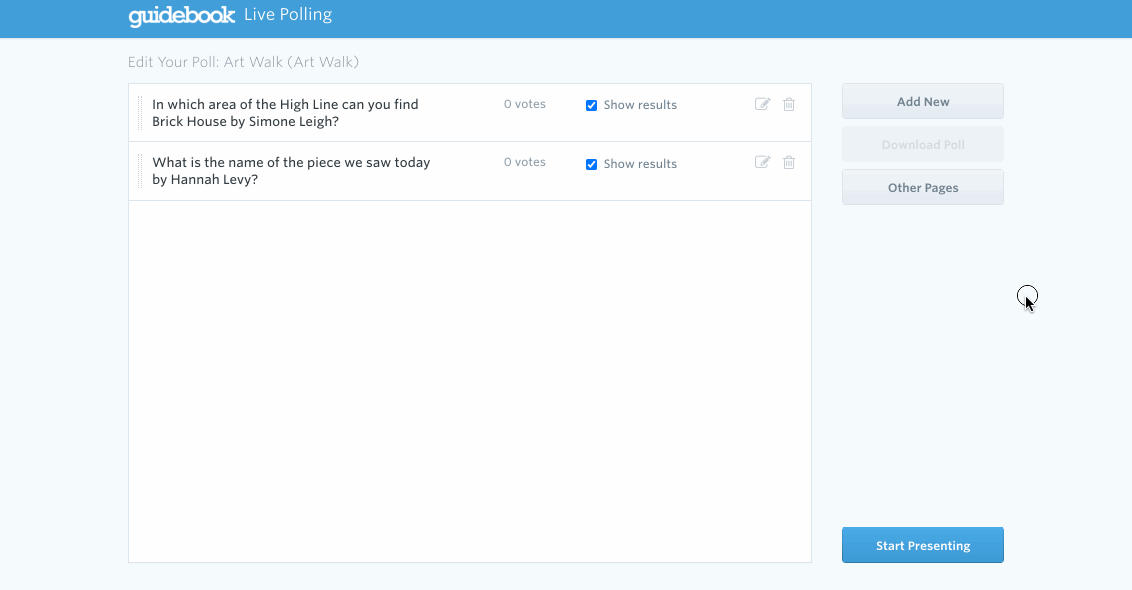1132x590 pixels.
Task: Uncheck Show results for Brick House question
Action: pyautogui.click(x=591, y=105)
